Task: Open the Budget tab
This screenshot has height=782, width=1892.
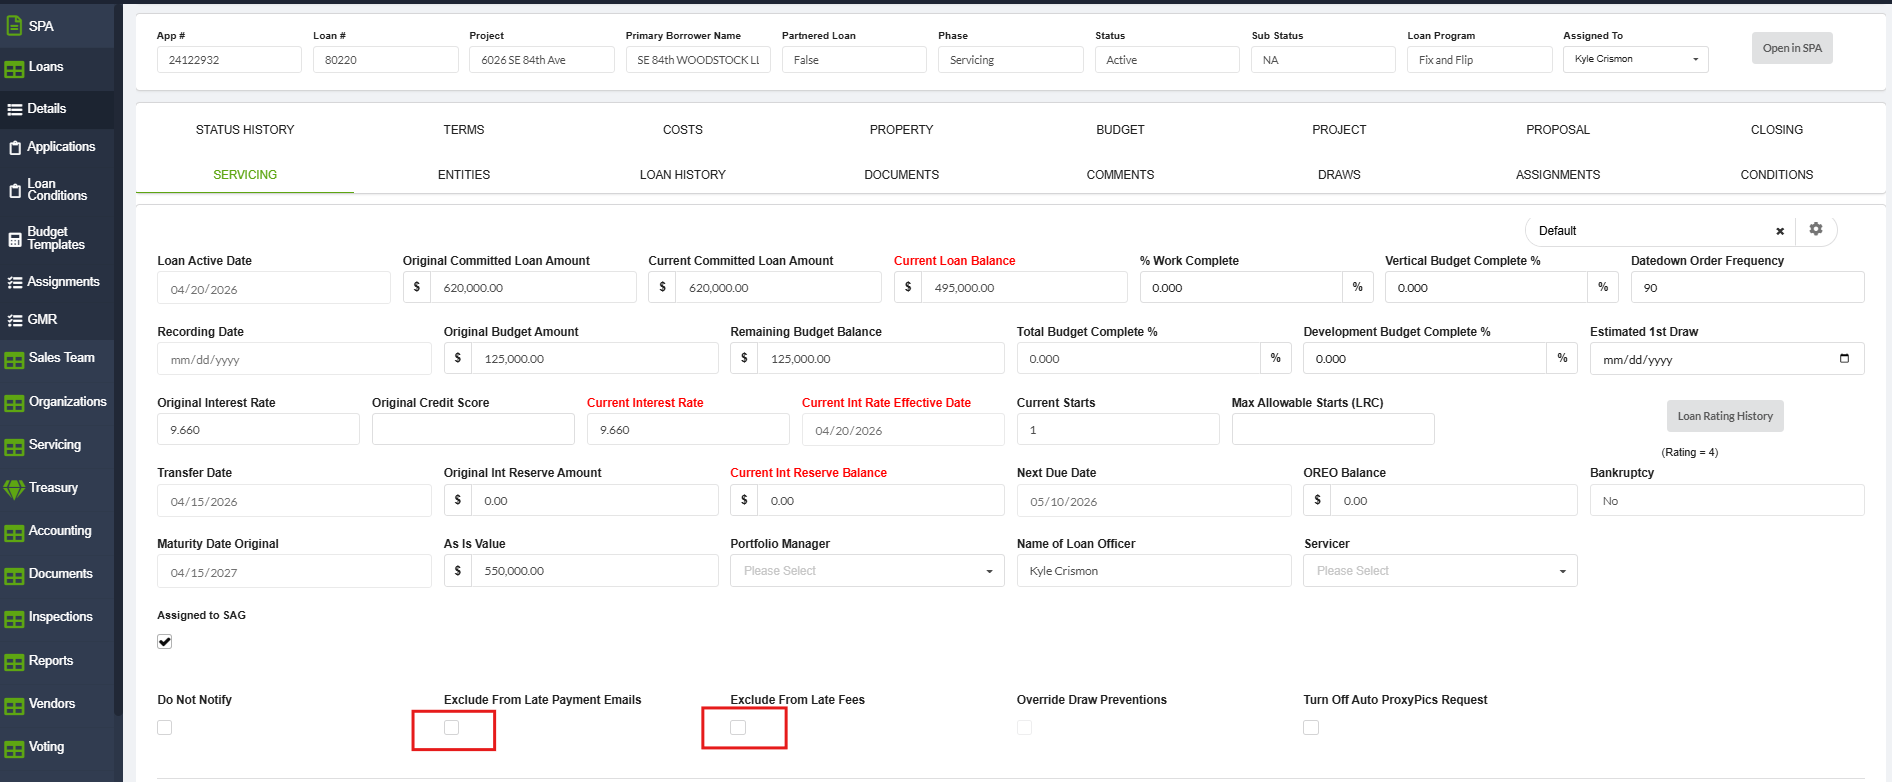Action: click(1120, 130)
